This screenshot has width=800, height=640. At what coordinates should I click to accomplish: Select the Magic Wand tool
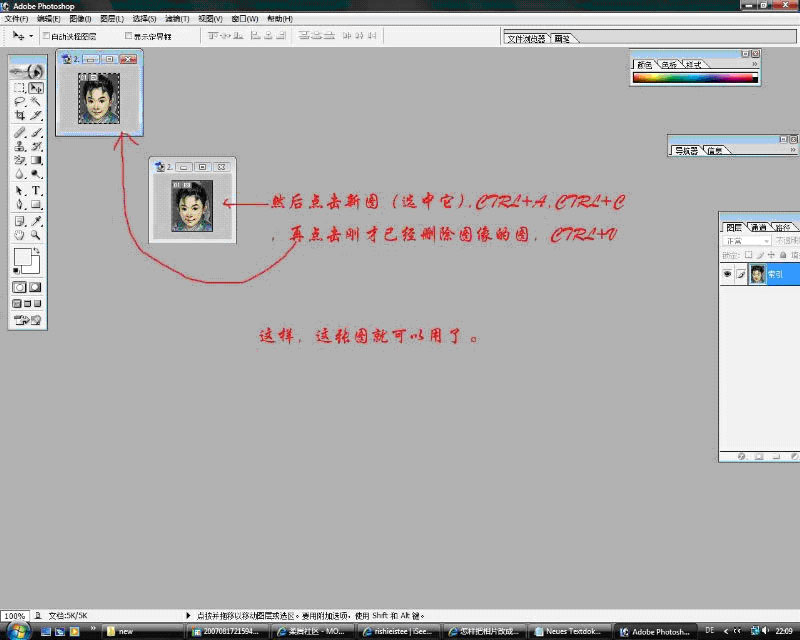(x=36, y=101)
